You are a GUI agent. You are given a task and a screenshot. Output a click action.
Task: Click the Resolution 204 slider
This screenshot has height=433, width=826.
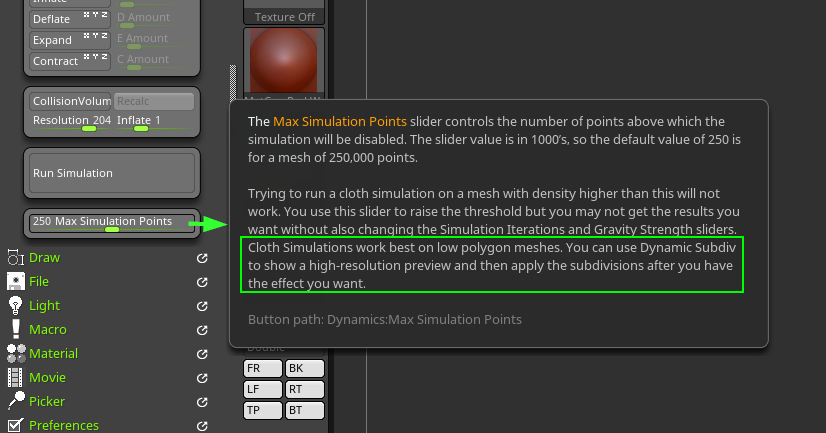pyautogui.click(x=71, y=122)
